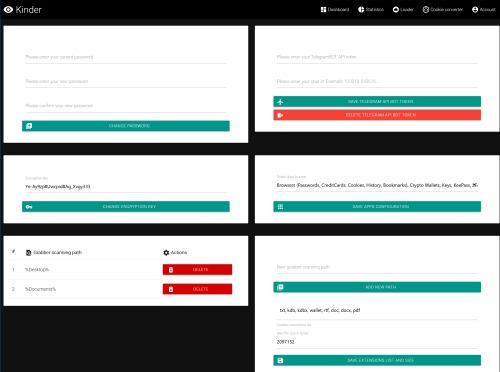Delete the Telegram API bot token
The height and width of the screenshot is (372, 500).
pos(377,115)
